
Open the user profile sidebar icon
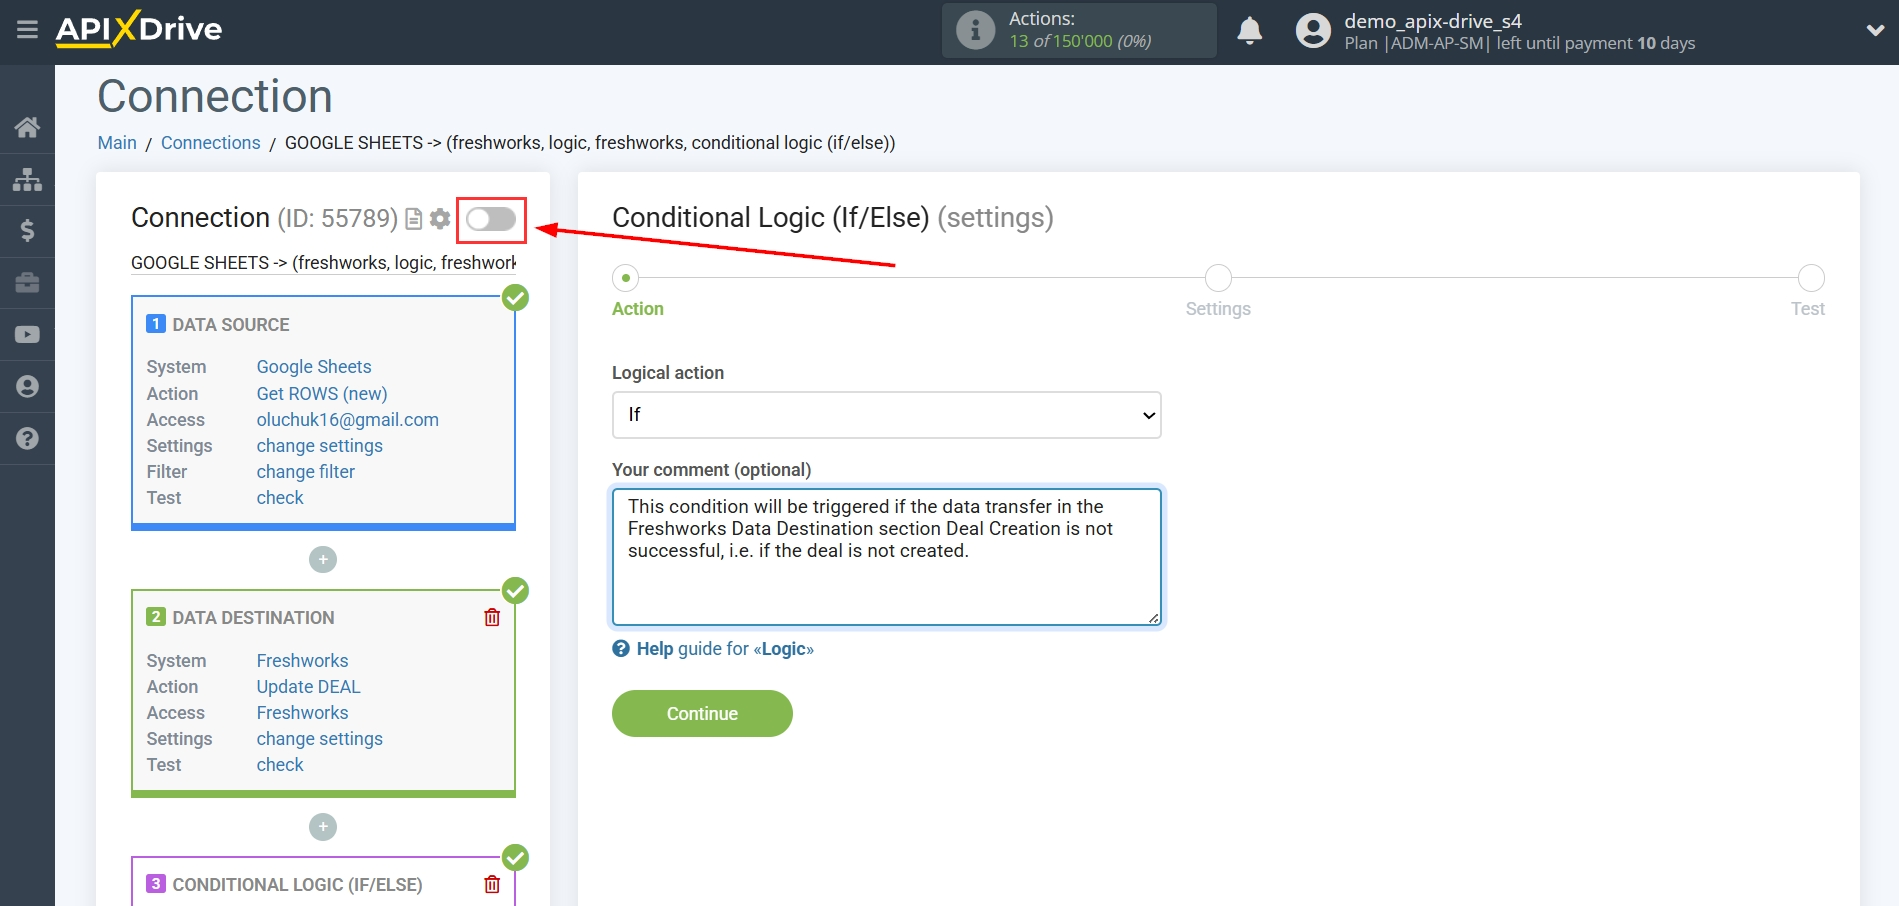tap(27, 387)
